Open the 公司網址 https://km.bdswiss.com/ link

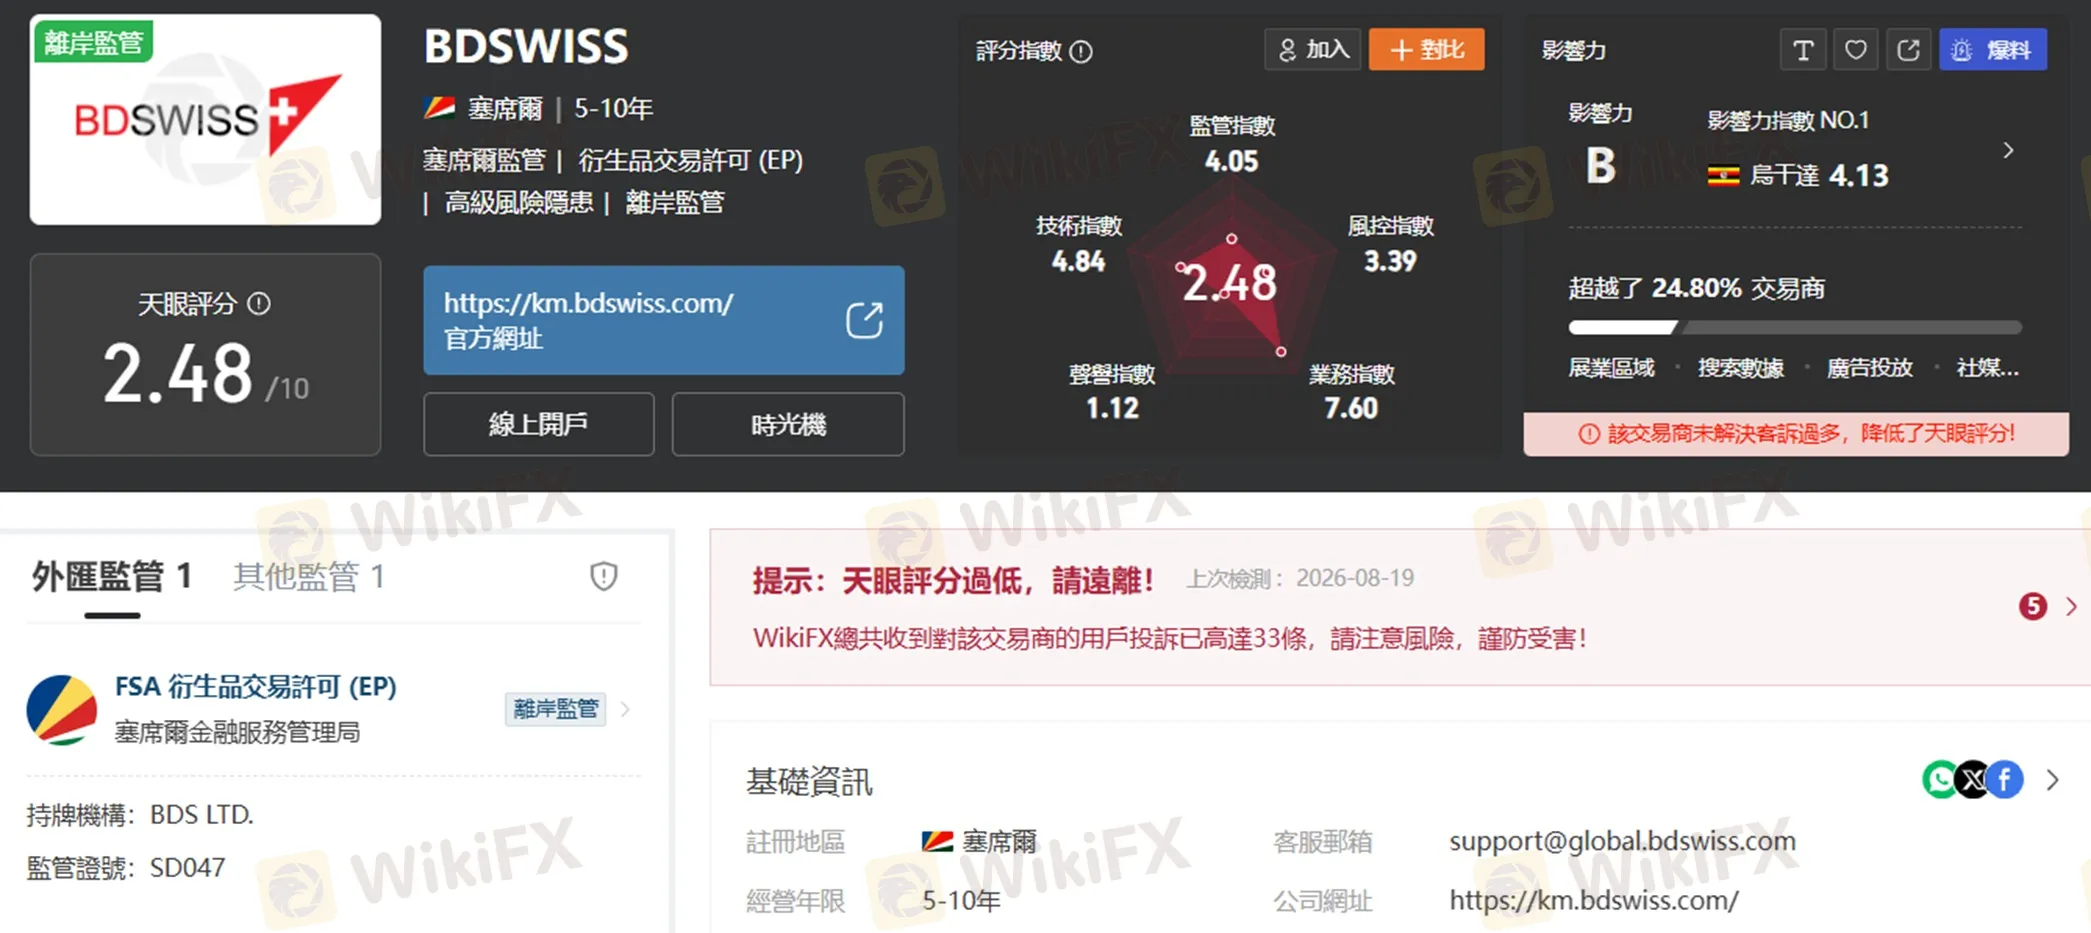pyautogui.click(x=1594, y=900)
